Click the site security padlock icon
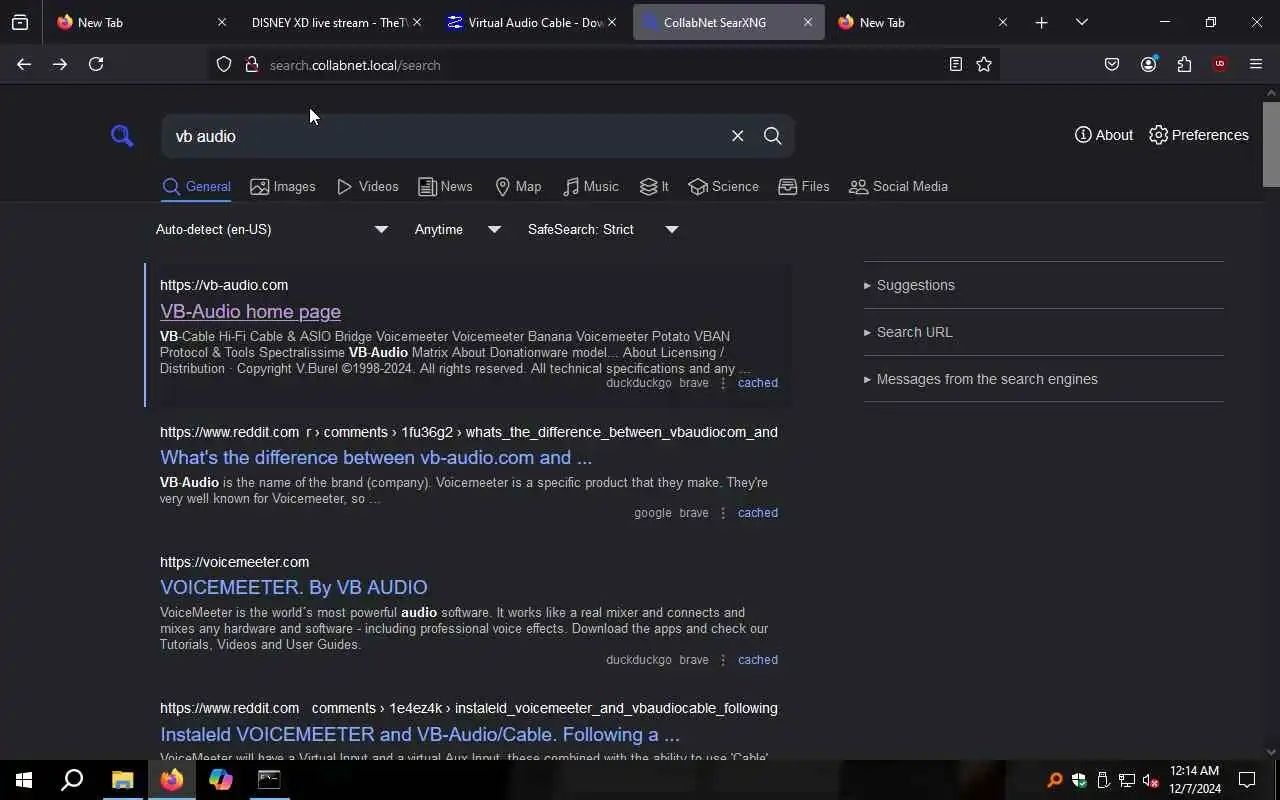Image resolution: width=1280 pixels, height=800 pixels. click(252, 64)
